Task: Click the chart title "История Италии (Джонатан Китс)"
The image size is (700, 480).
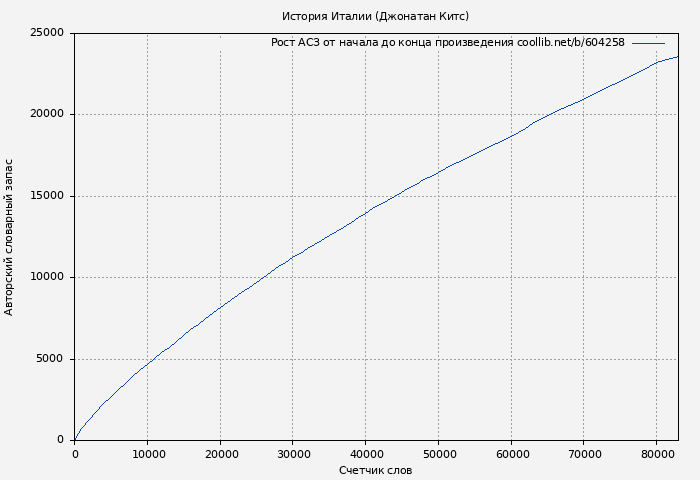Action: (x=375, y=16)
